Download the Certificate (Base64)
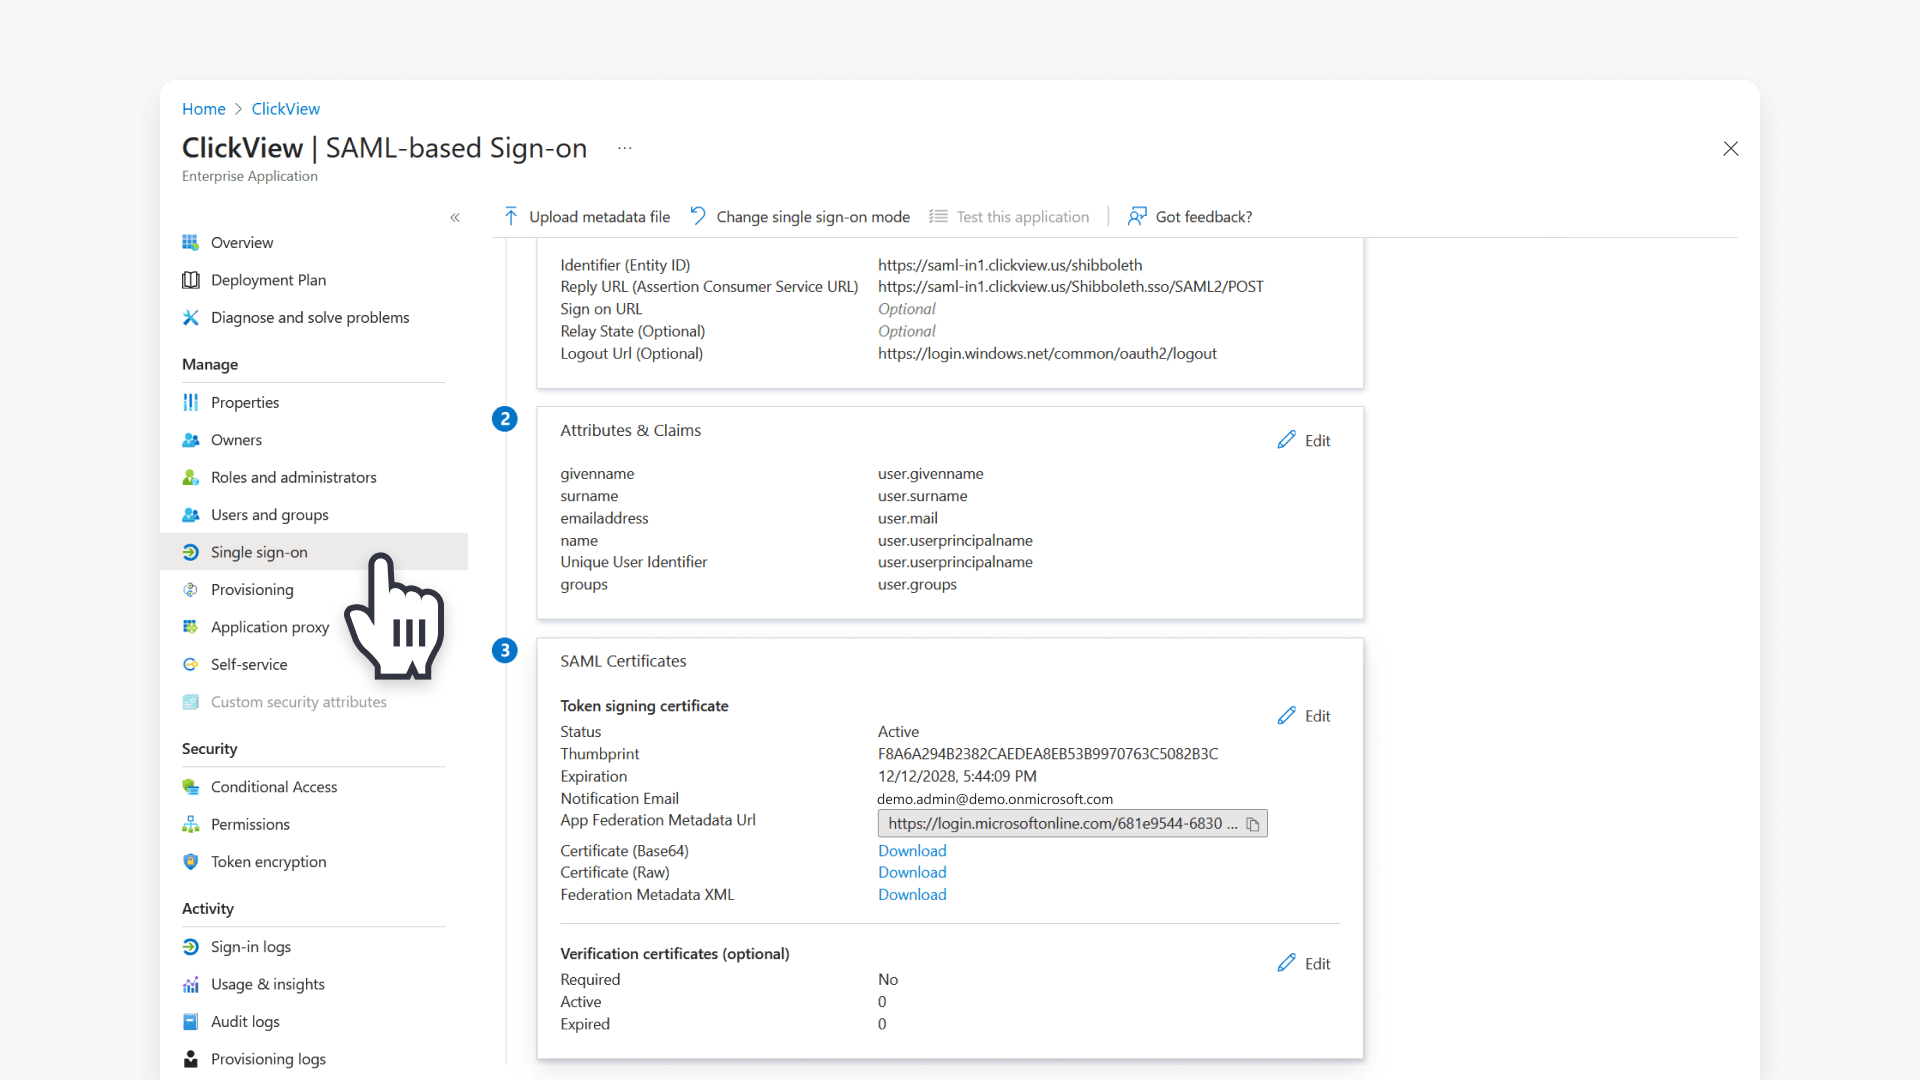Screen dimensions: 1920x1080 pyautogui.click(x=911, y=850)
